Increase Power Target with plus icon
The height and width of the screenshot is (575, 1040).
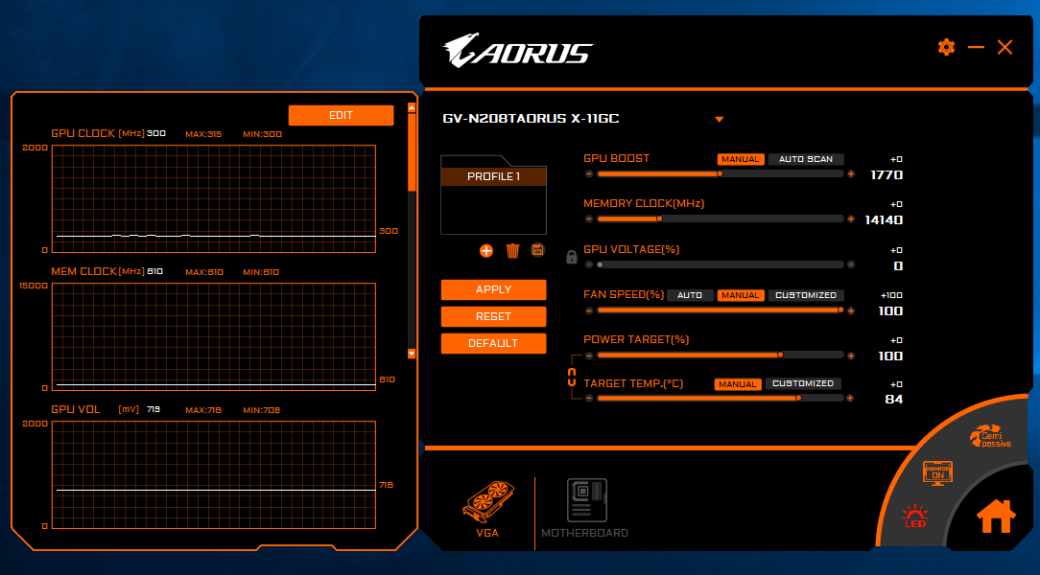[851, 355]
